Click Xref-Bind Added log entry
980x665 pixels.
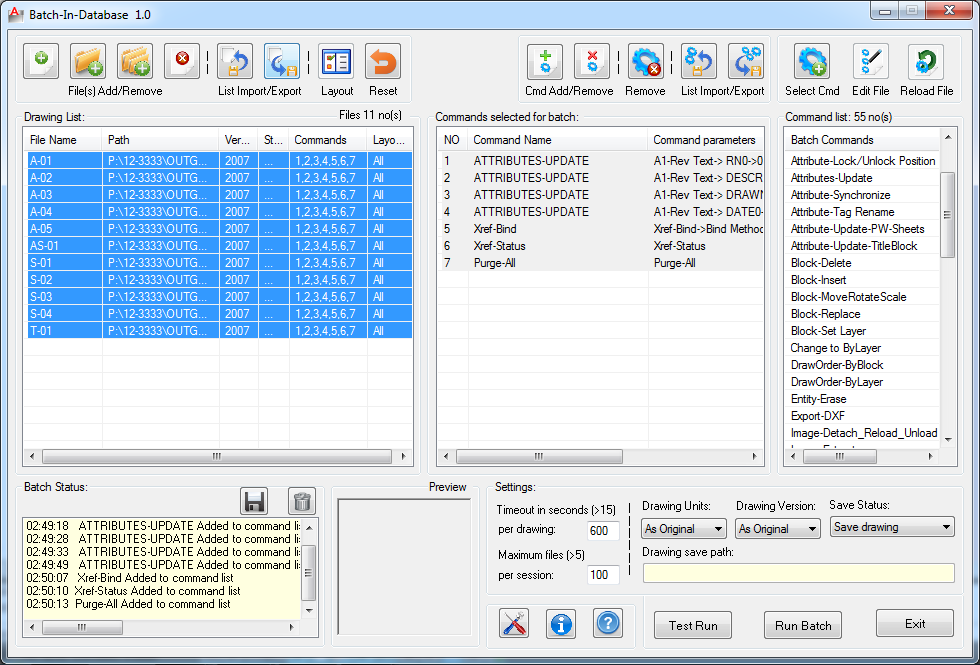tap(130, 578)
